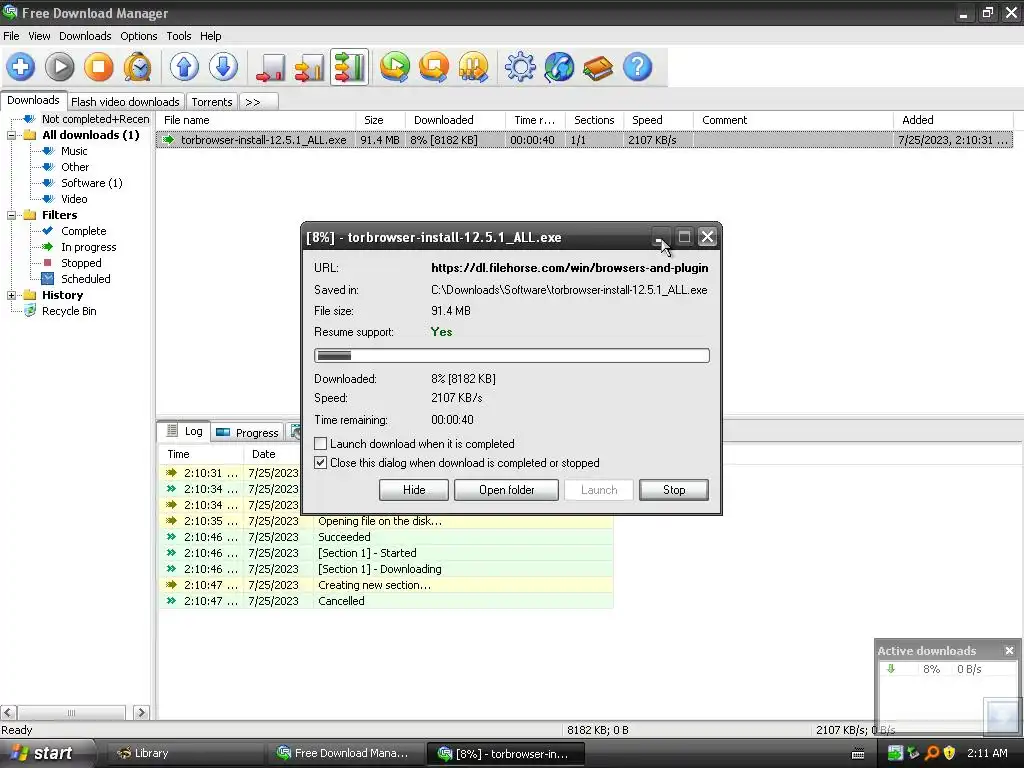This screenshot has height=768, width=1024.
Task: Click the pause all downloads icon
Action: (x=473, y=67)
